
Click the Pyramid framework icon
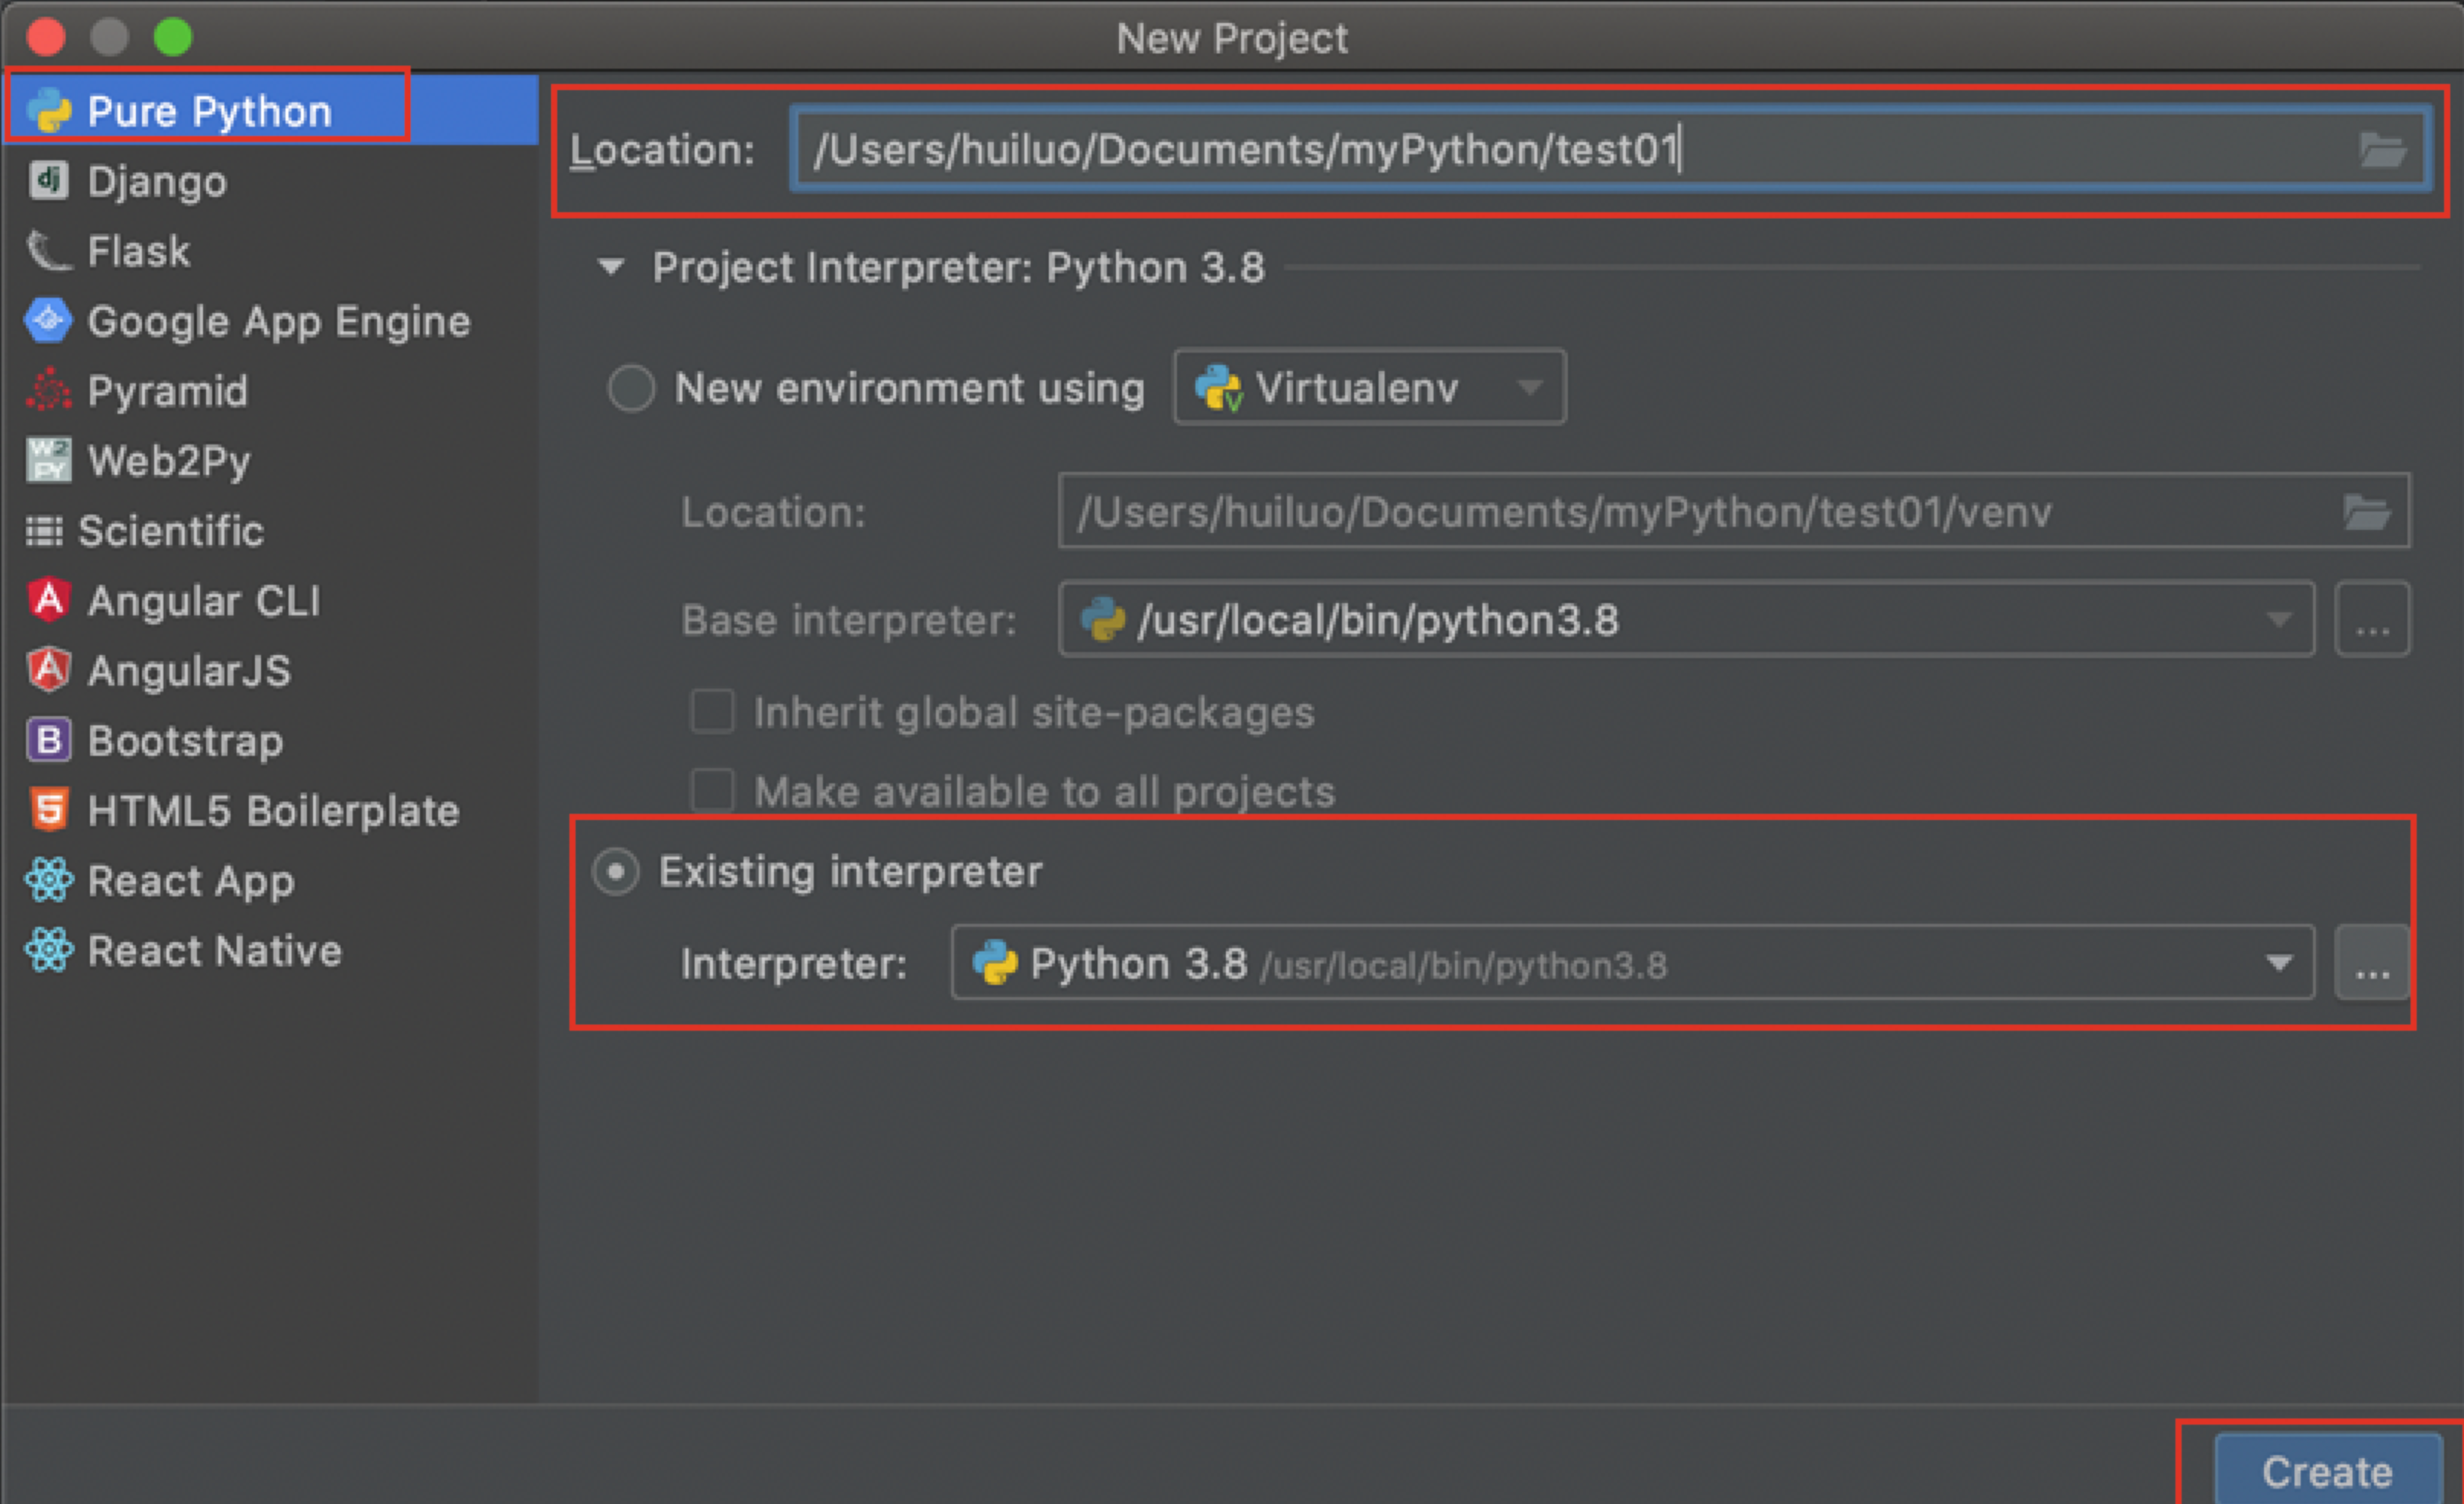coord(48,391)
